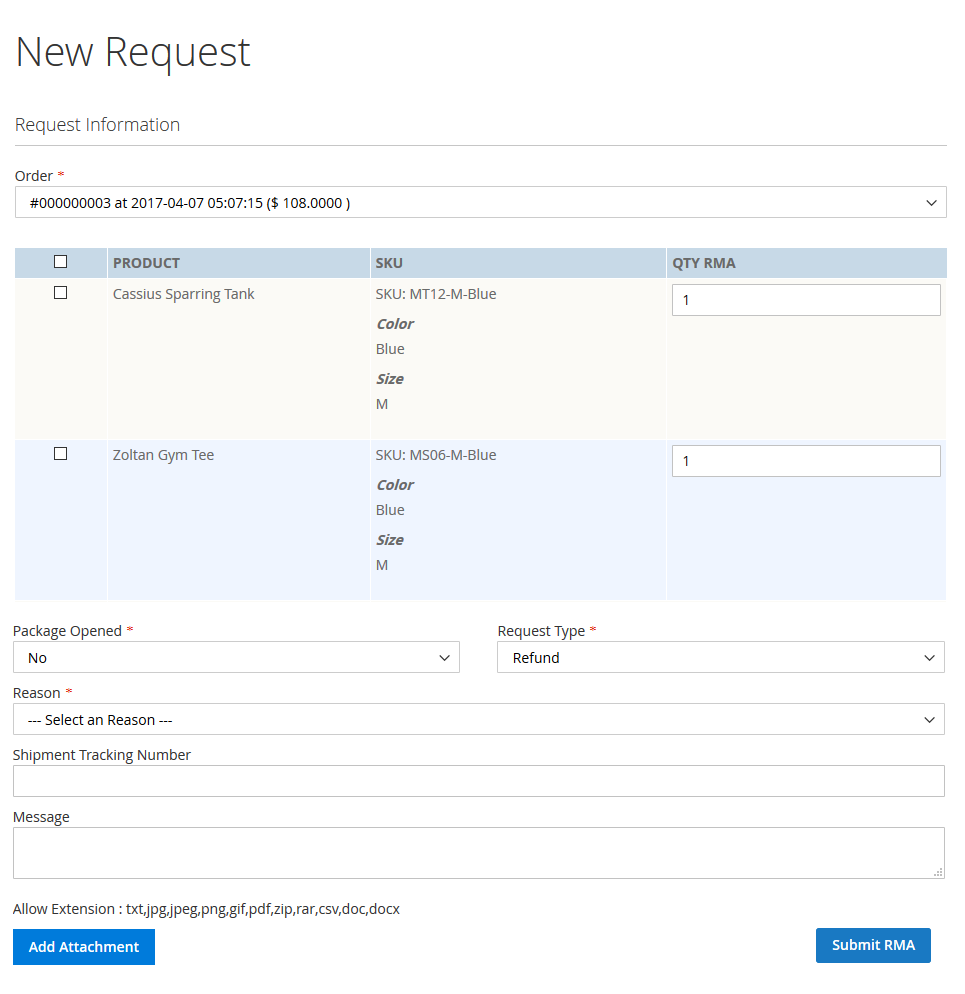Click into the Message text area
Screen dimensions: 965x994
pyautogui.click(x=479, y=853)
